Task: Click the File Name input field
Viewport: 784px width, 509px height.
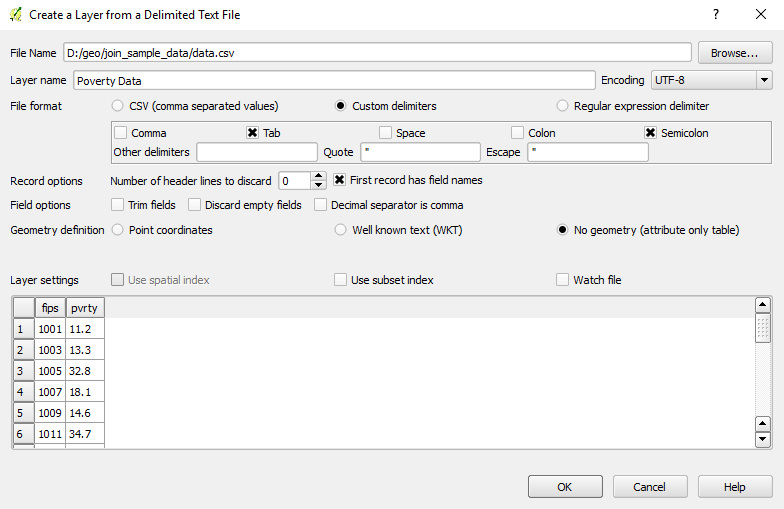Action: (x=378, y=52)
